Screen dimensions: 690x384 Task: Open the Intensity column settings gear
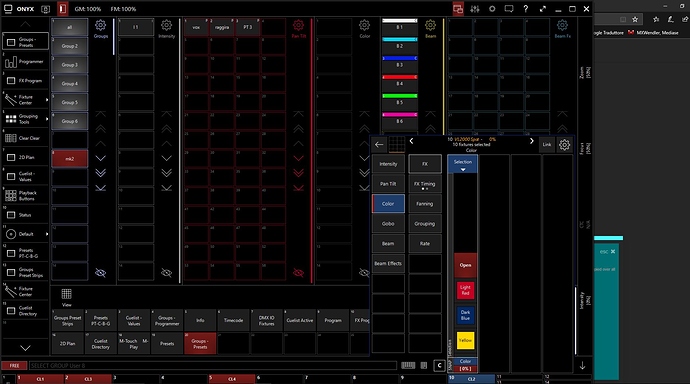tap(166, 25)
